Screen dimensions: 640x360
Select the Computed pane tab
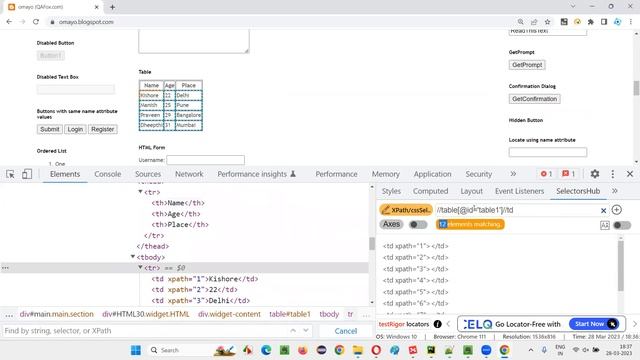tap(430, 191)
